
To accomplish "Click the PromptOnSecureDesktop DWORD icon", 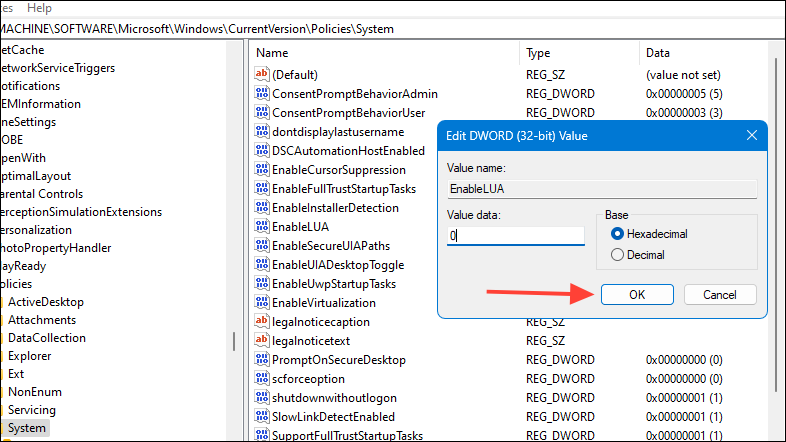I will [262, 359].
